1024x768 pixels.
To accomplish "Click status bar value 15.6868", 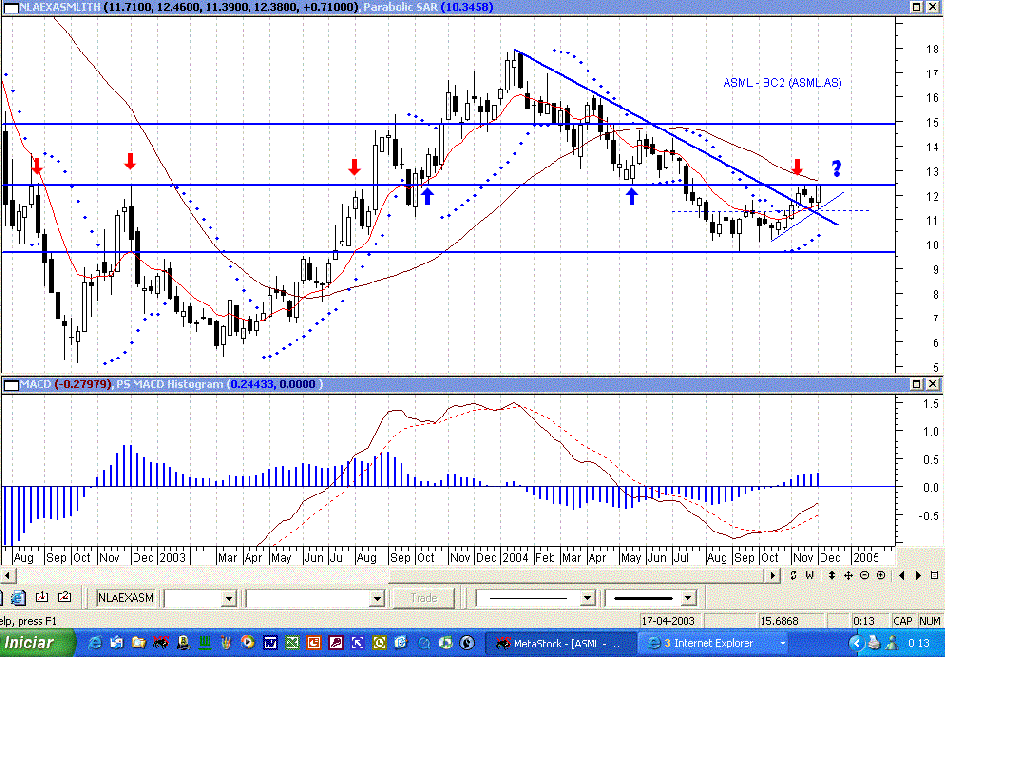I will coord(779,621).
